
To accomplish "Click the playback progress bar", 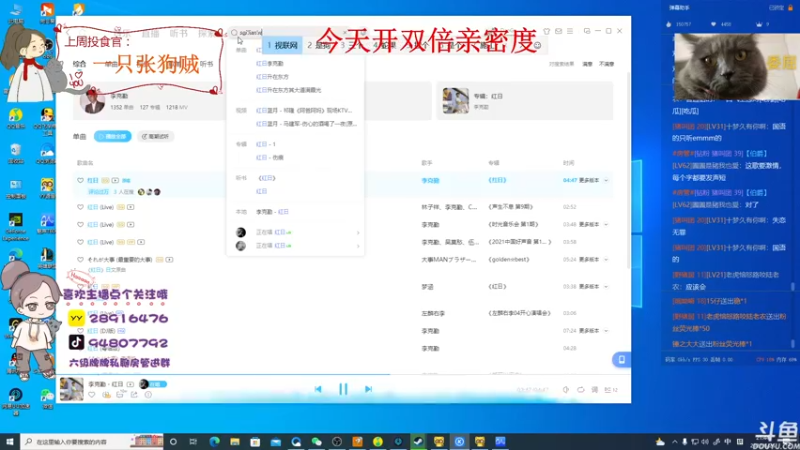I will pyautogui.click(x=343, y=374).
